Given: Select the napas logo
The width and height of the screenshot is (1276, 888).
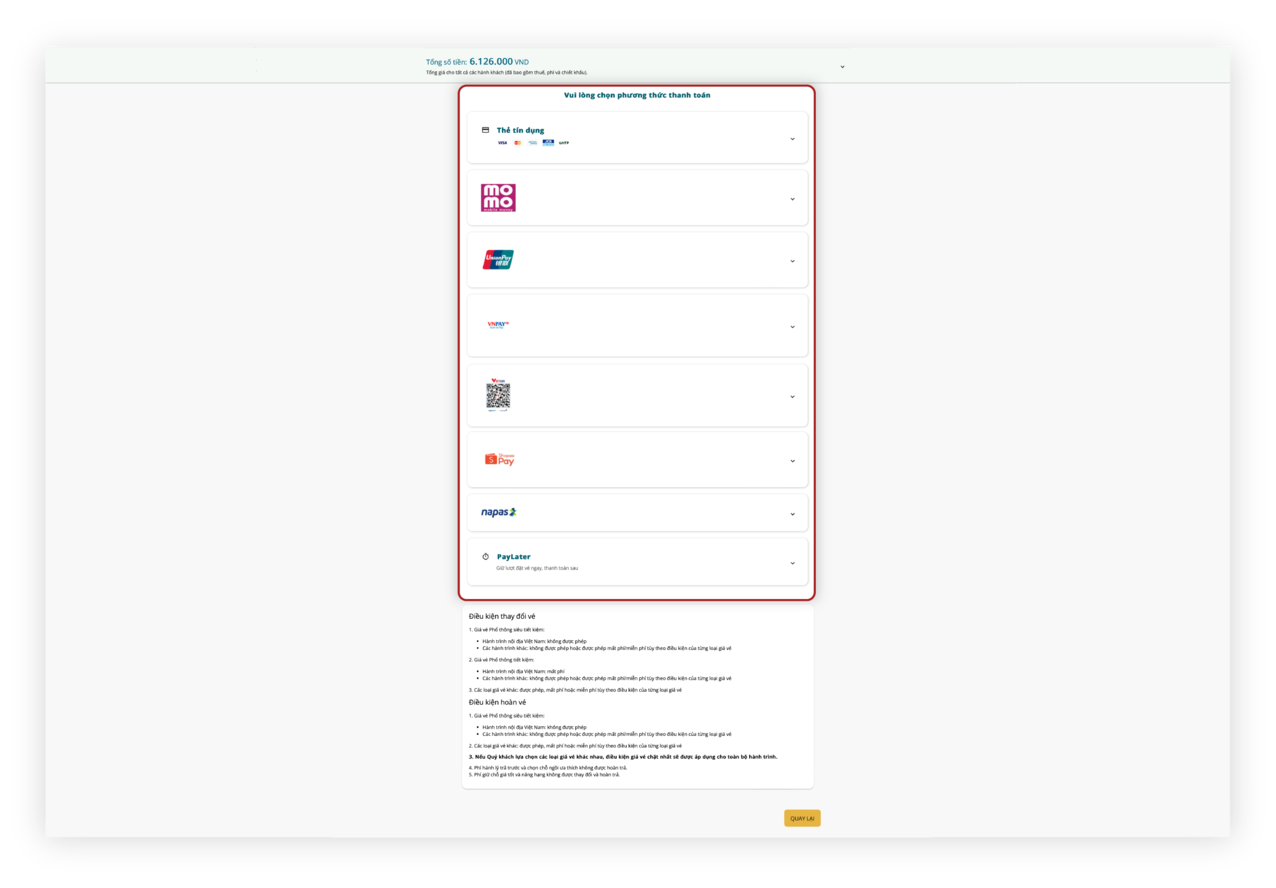Looking at the screenshot, I should tap(498, 512).
